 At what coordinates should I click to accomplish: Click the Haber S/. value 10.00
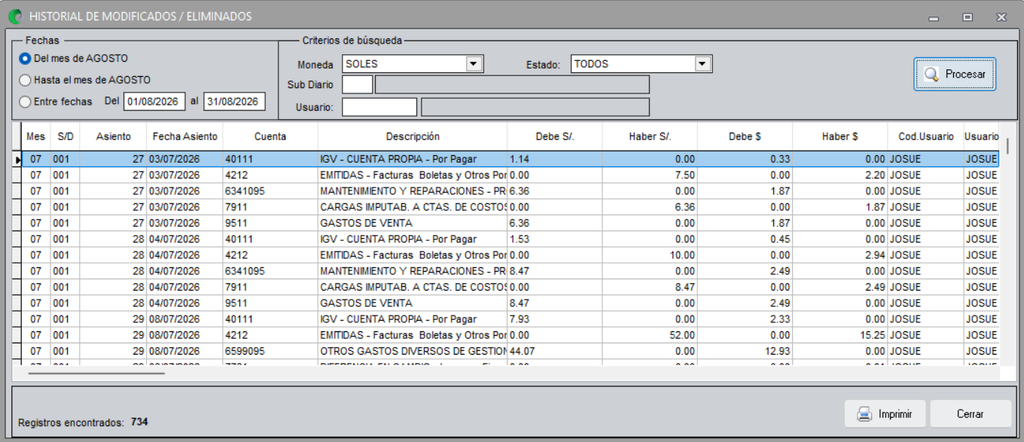point(650,255)
